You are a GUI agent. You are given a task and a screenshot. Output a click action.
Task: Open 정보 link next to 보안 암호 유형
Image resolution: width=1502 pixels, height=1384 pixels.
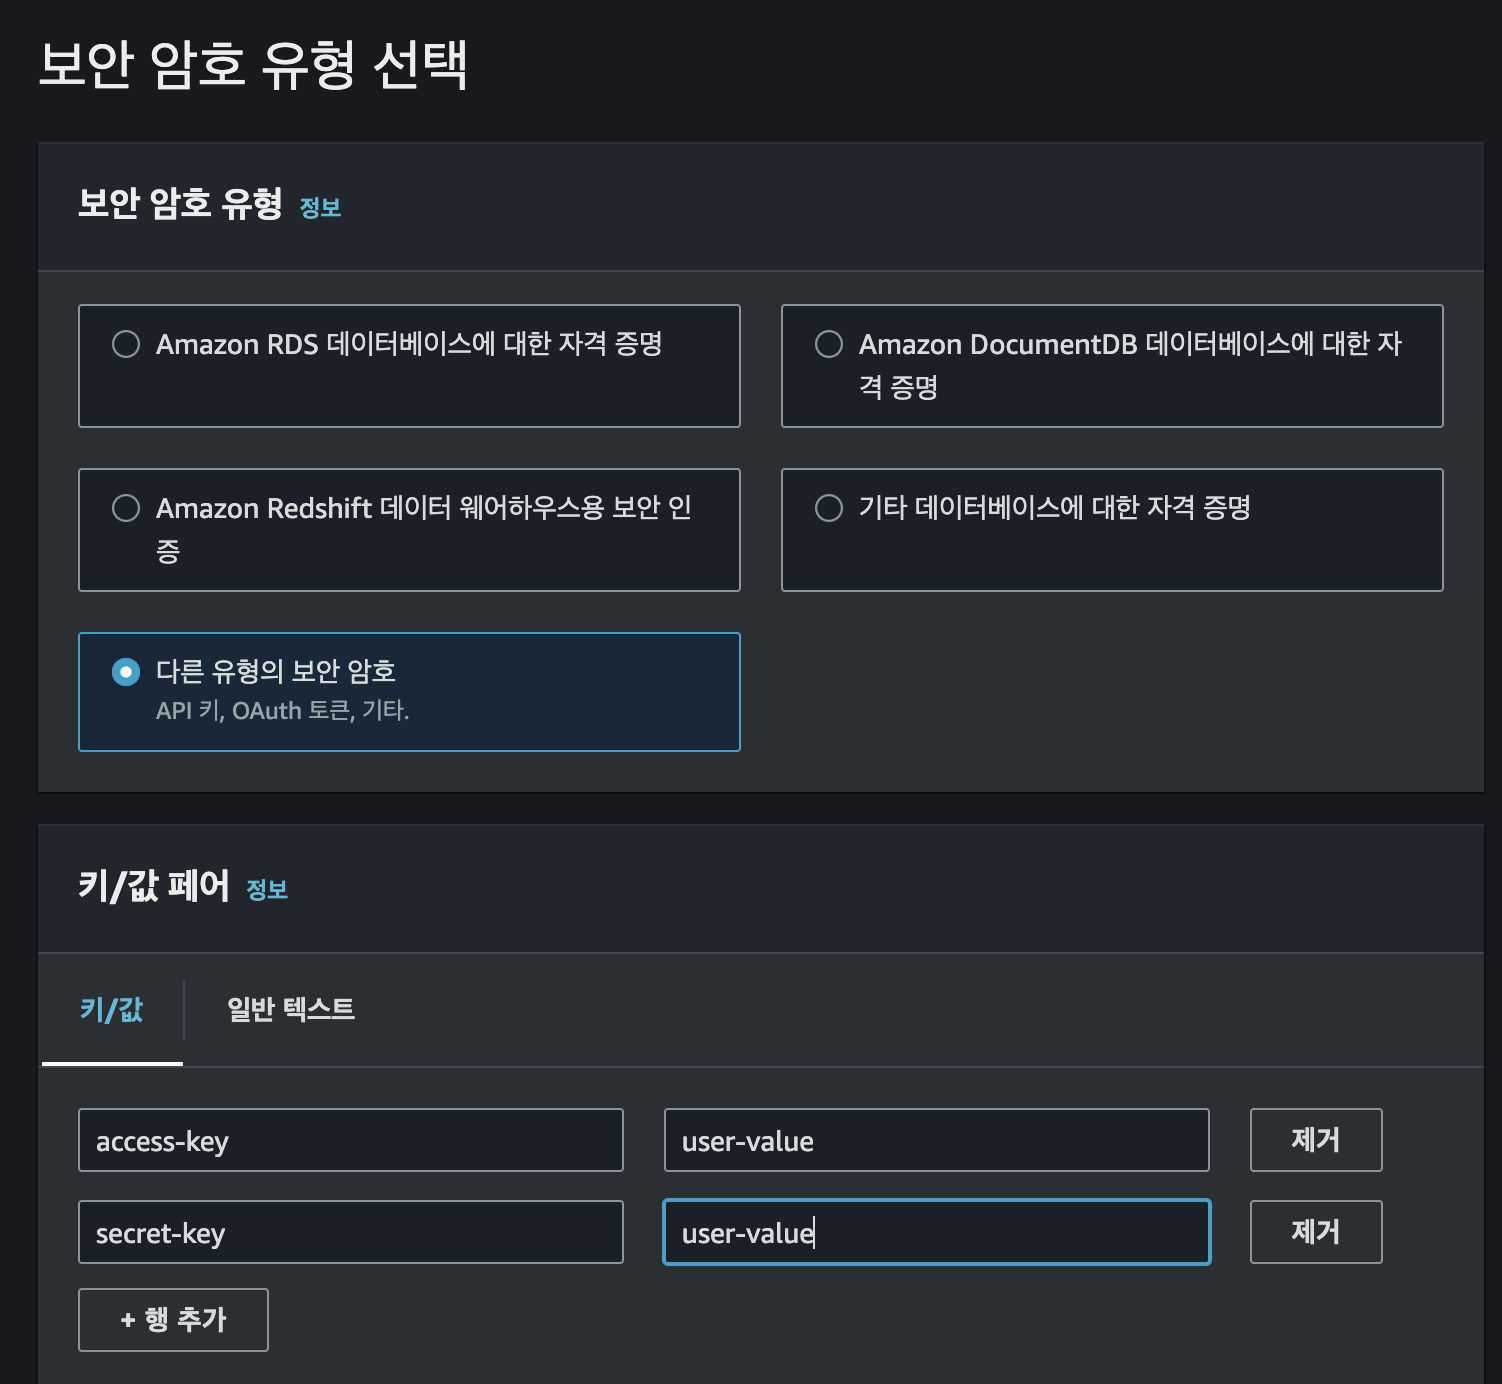(320, 207)
